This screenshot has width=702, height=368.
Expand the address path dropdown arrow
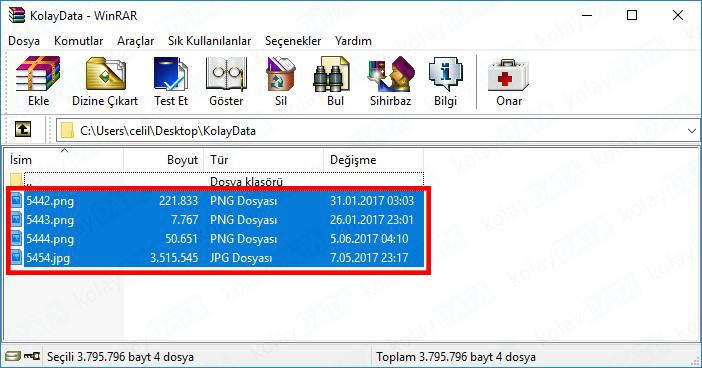coord(692,131)
